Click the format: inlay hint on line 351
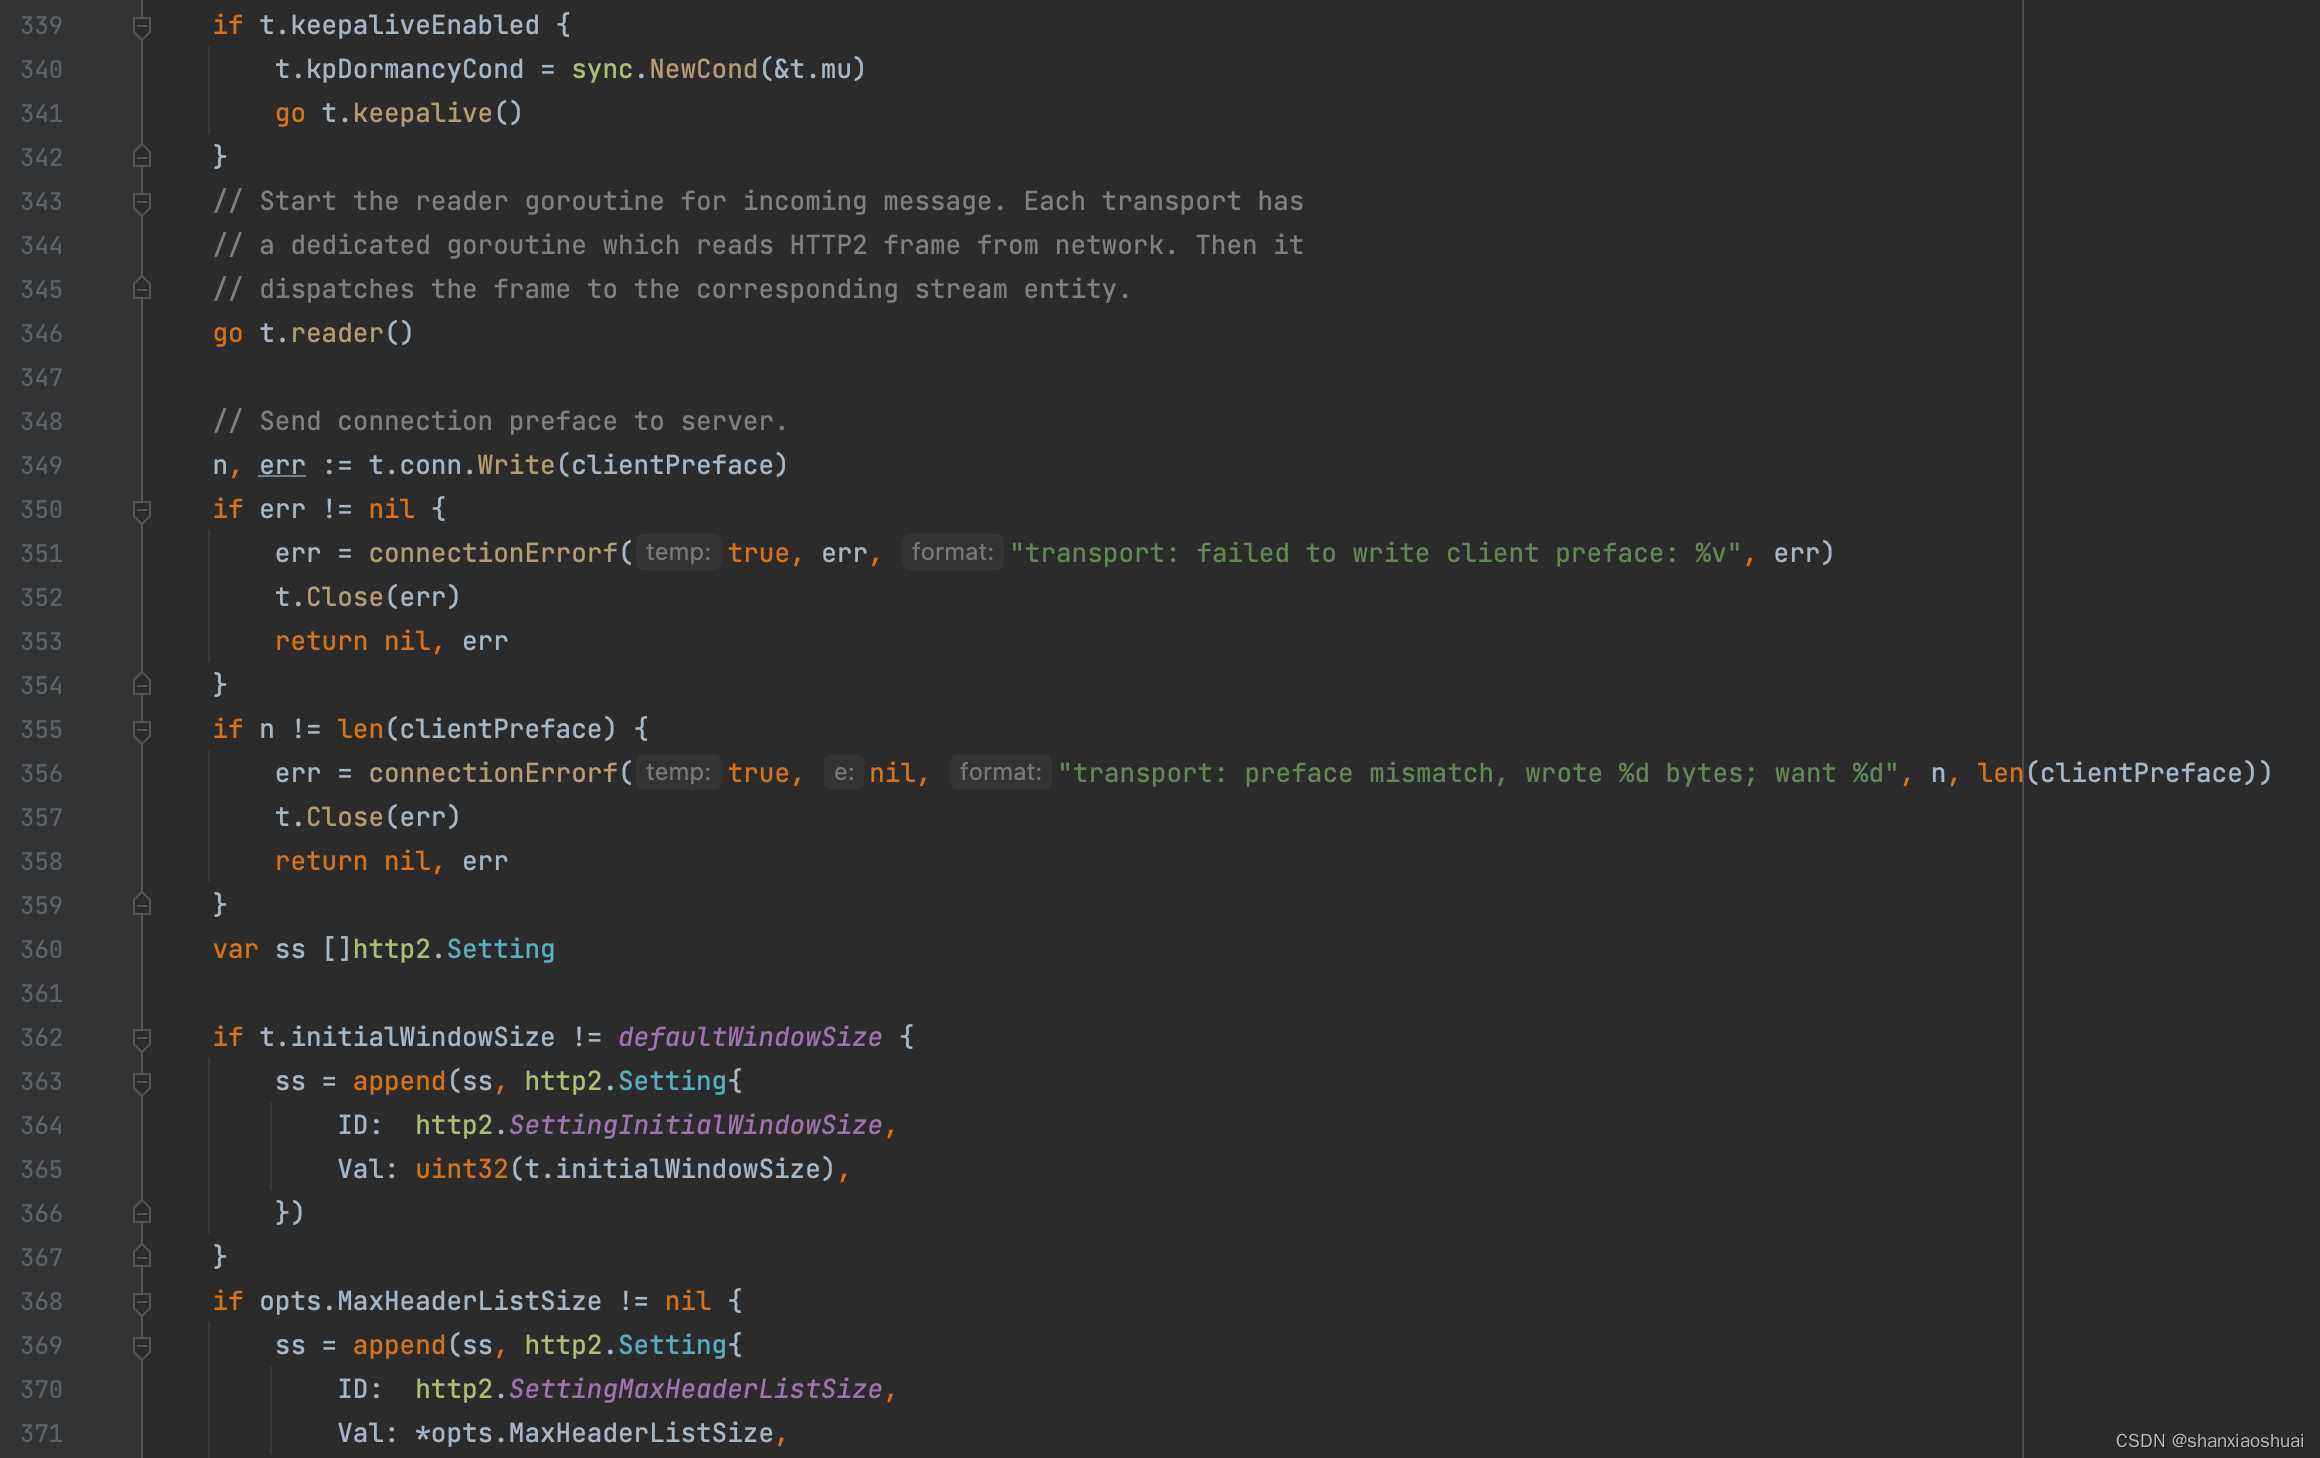Viewport: 2320px width, 1458px height. pos(952,553)
